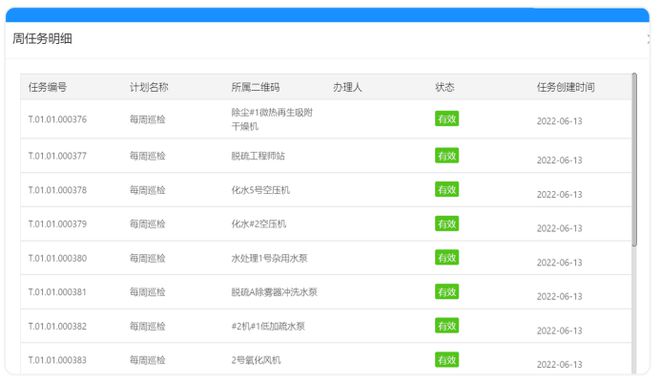Select task number T.01.01.000382
This screenshot has height=384, width=660.
[x=58, y=326]
